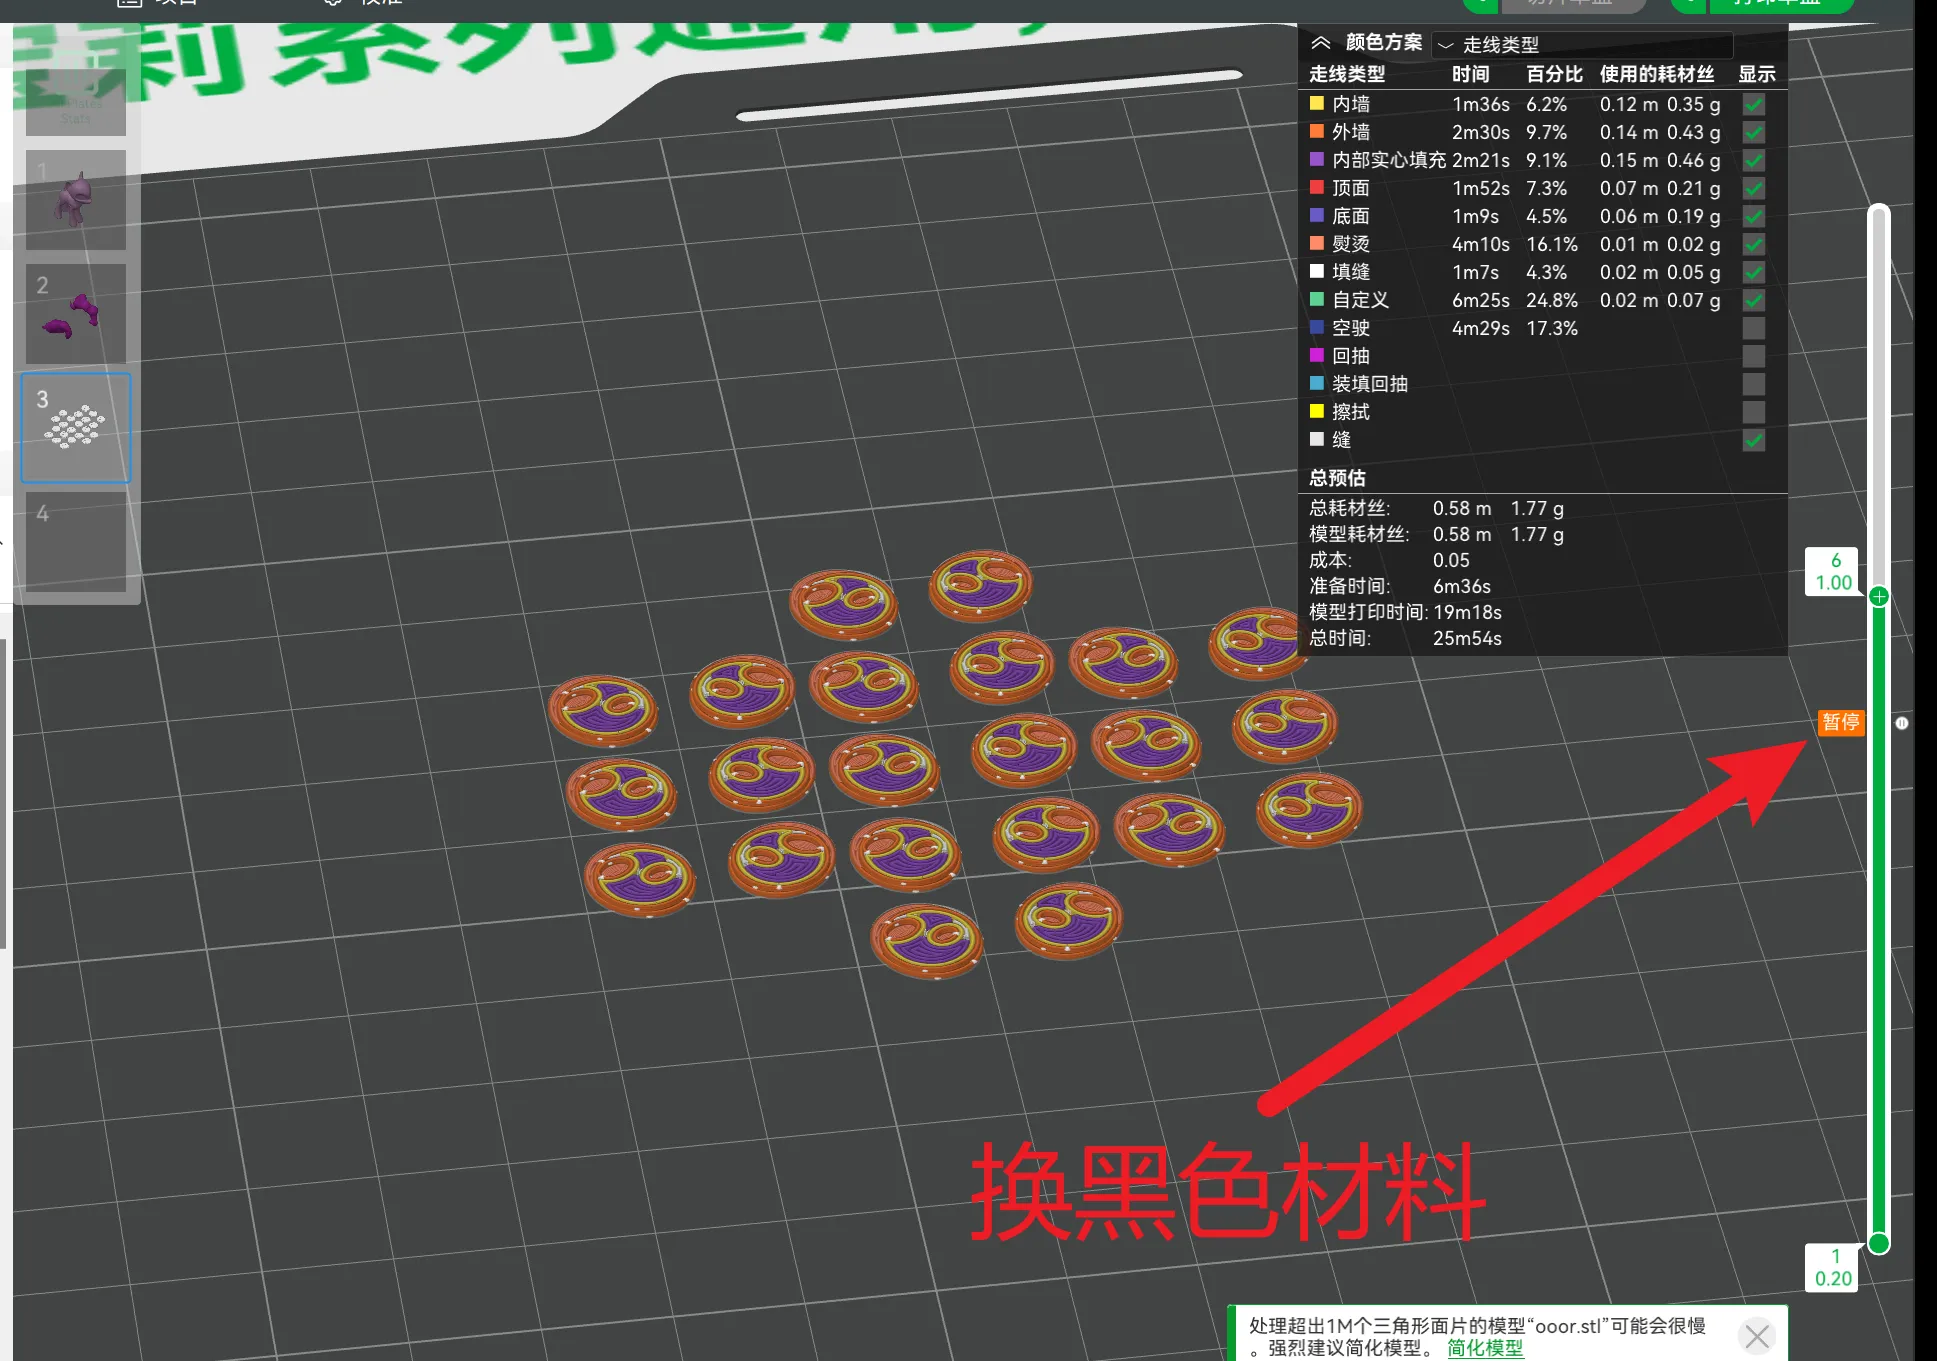Click the 外墙 orange color swatch
Image resolution: width=1937 pixels, height=1361 pixels.
(1317, 131)
